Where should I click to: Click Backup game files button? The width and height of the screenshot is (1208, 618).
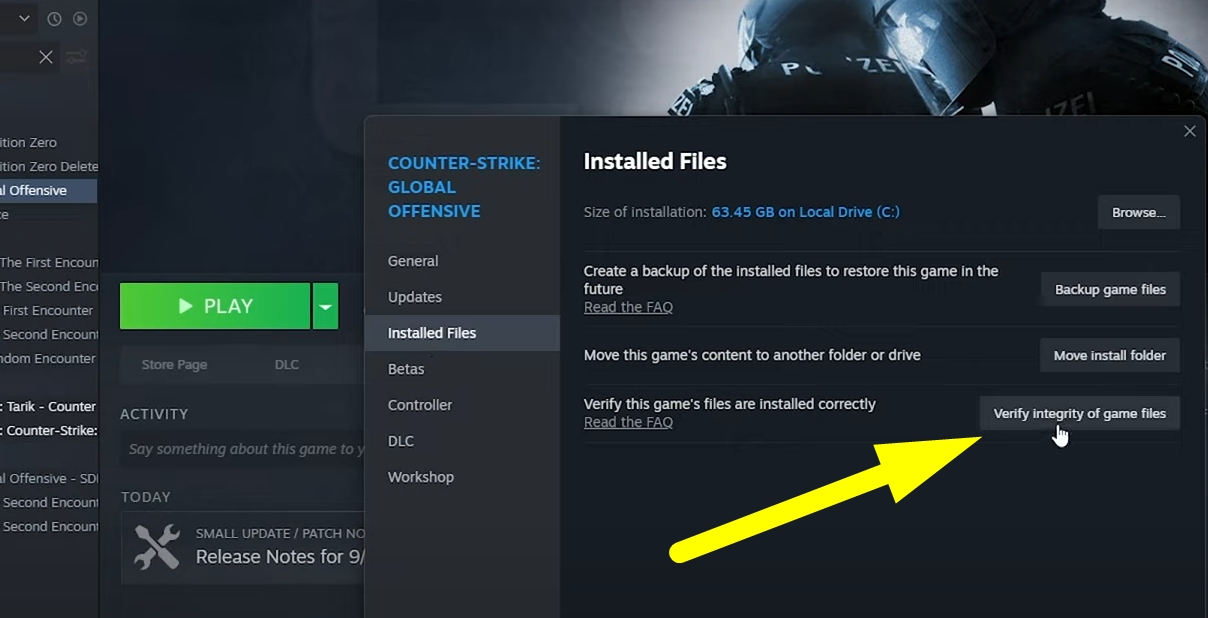tap(1110, 289)
